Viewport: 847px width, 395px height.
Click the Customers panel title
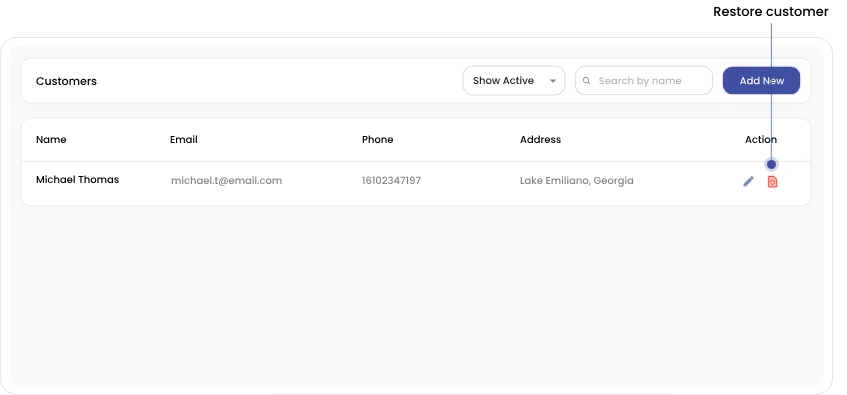66,81
